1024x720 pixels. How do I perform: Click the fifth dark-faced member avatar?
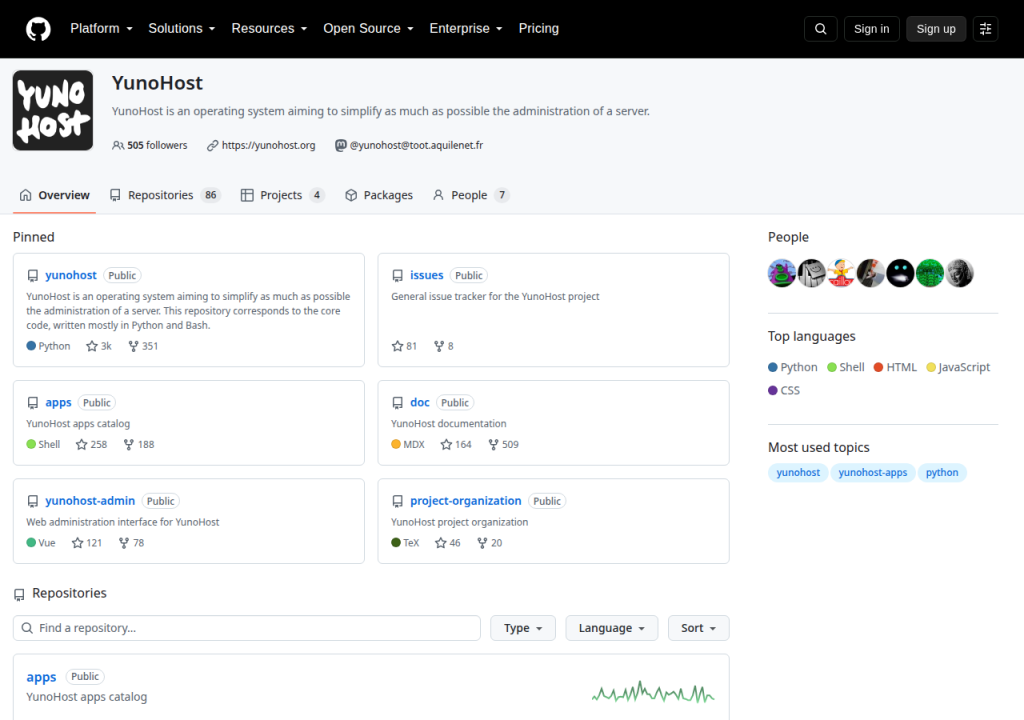point(901,273)
